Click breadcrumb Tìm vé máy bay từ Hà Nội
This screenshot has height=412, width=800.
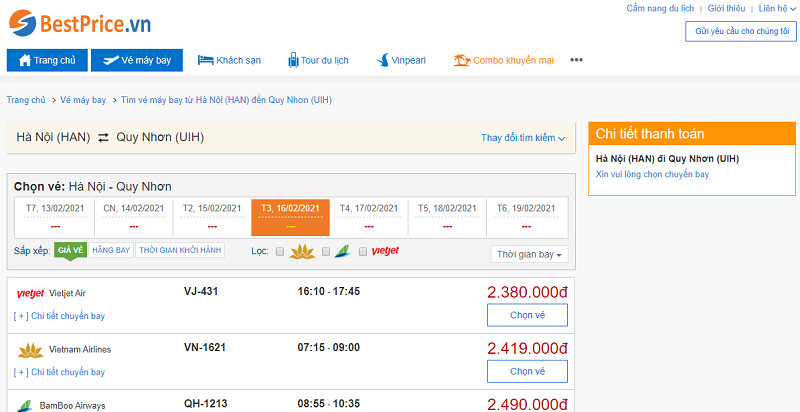[226, 100]
